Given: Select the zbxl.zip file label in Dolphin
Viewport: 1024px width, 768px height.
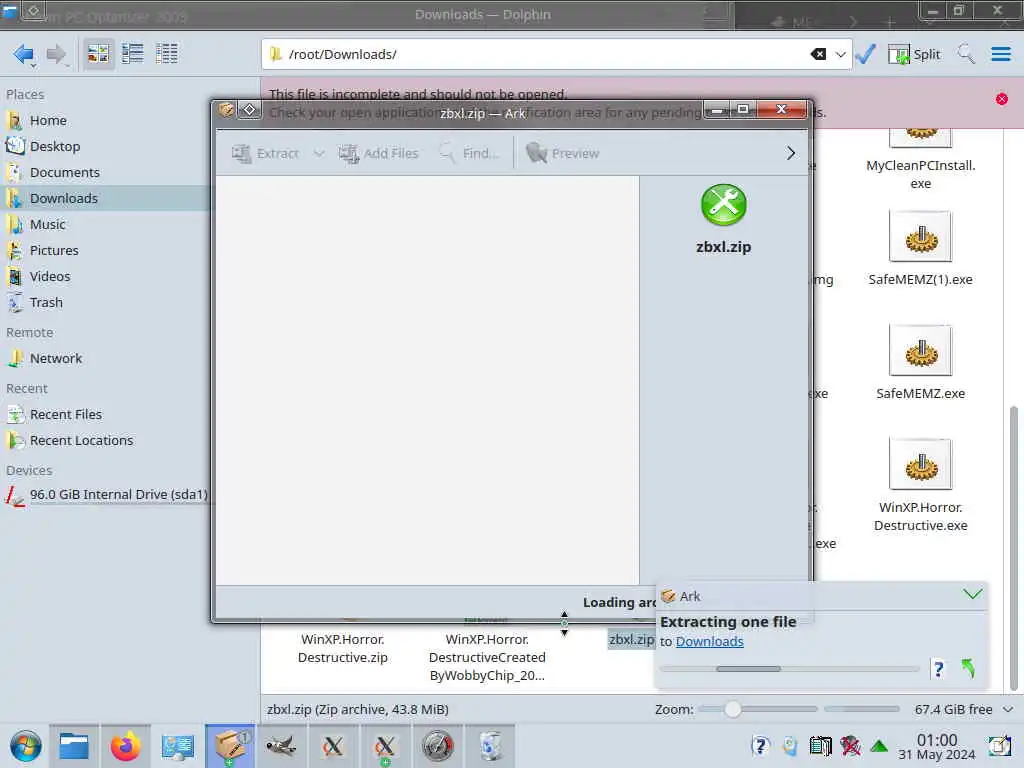Looking at the screenshot, I should tap(632, 640).
